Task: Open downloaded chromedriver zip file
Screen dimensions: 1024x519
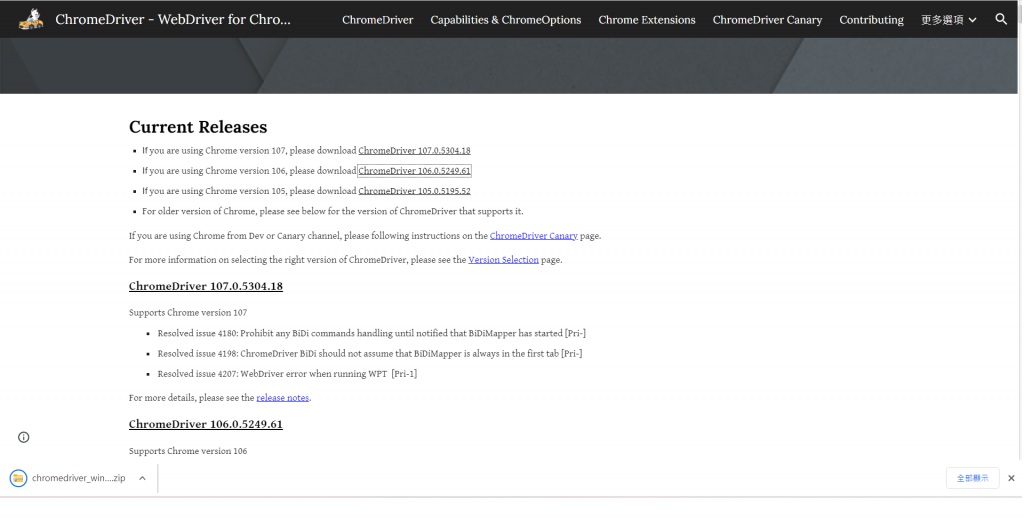Action: (69, 479)
